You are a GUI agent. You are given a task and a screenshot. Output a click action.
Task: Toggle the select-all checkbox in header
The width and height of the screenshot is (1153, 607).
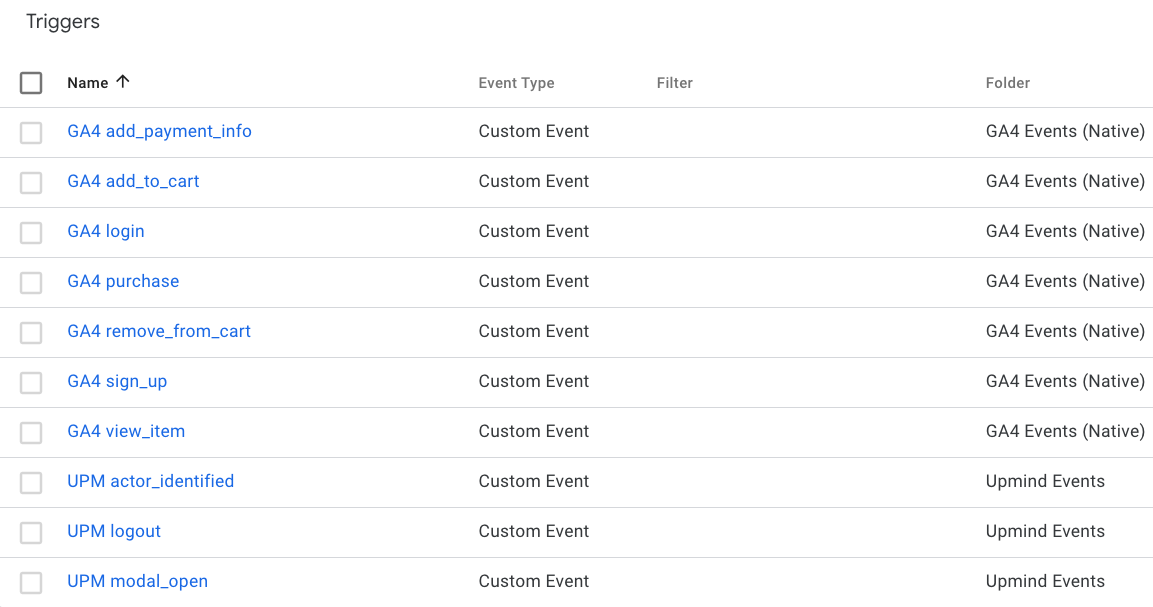[x=31, y=83]
